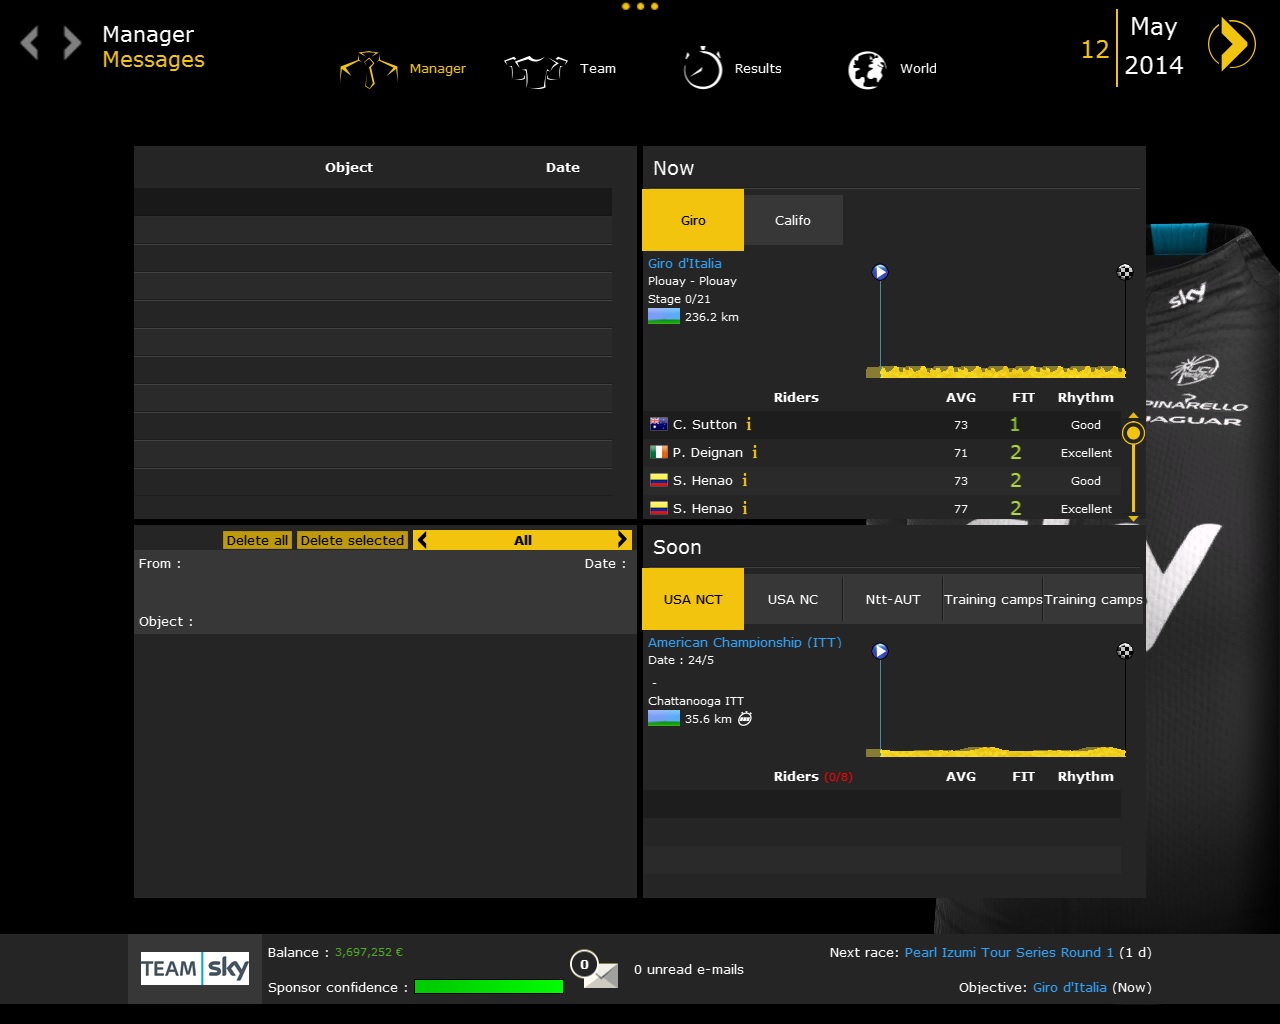This screenshot has width=1280, height=1024.
Task: Click the unread e-mails envelope icon
Action: 598,971
